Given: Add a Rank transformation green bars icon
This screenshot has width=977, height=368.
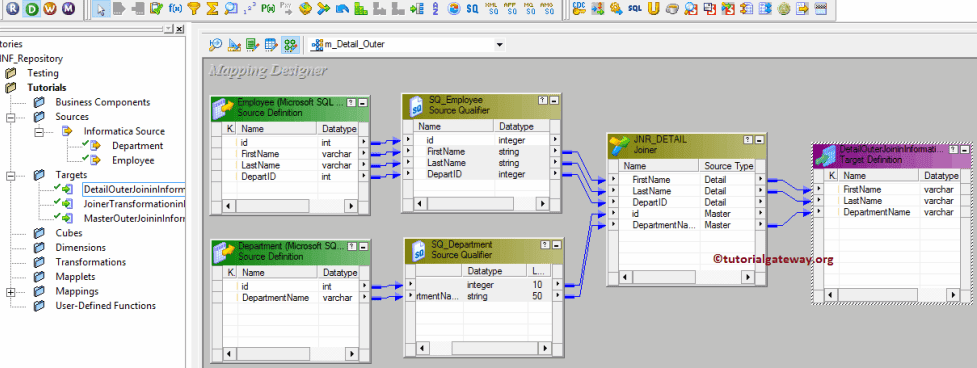Looking at the screenshot, I should coord(360,9).
